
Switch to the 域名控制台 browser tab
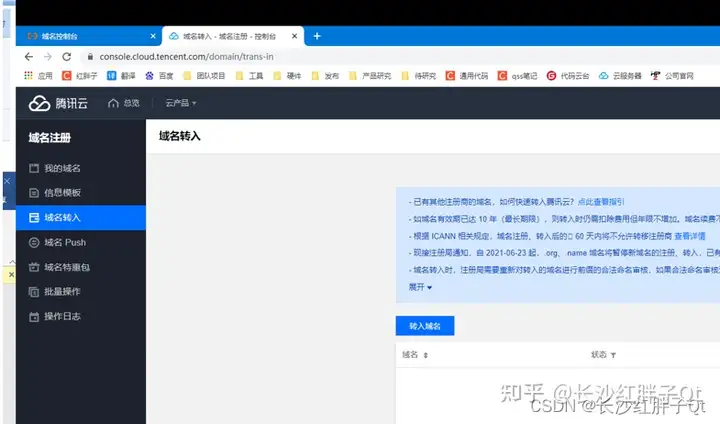(x=88, y=36)
